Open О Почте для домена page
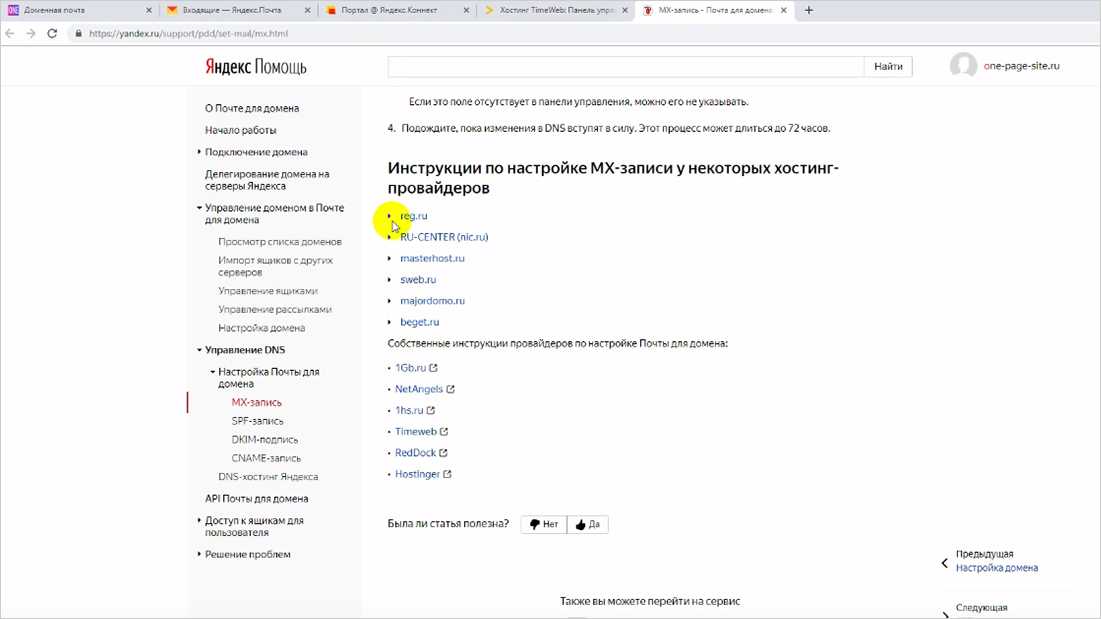Image resolution: width=1101 pixels, height=619 pixels. click(252, 108)
